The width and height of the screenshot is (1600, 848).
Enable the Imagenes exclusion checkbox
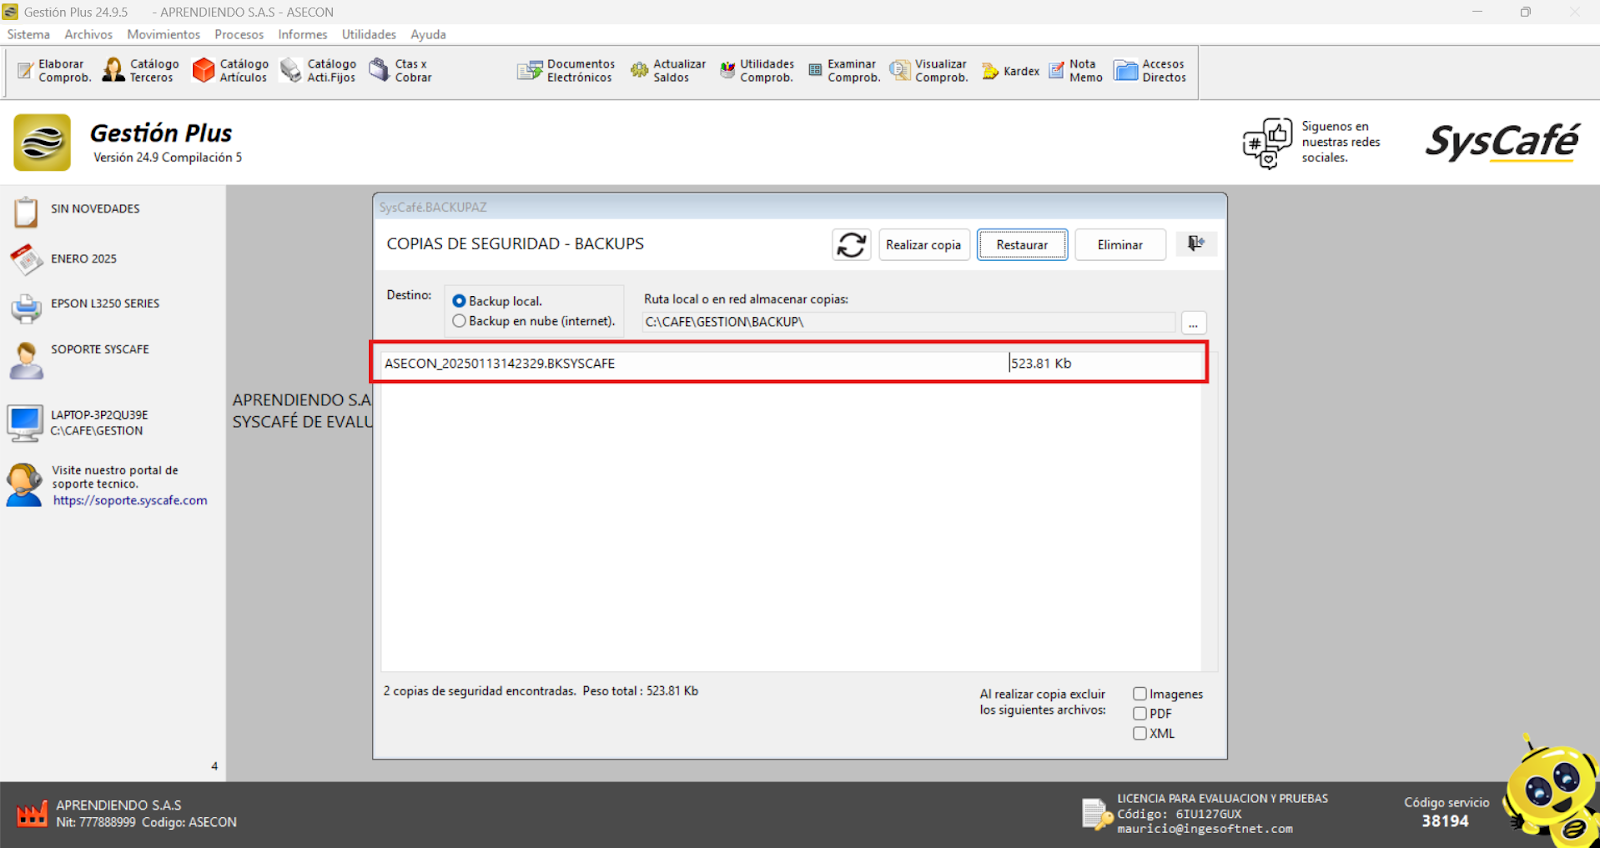pyautogui.click(x=1139, y=694)
